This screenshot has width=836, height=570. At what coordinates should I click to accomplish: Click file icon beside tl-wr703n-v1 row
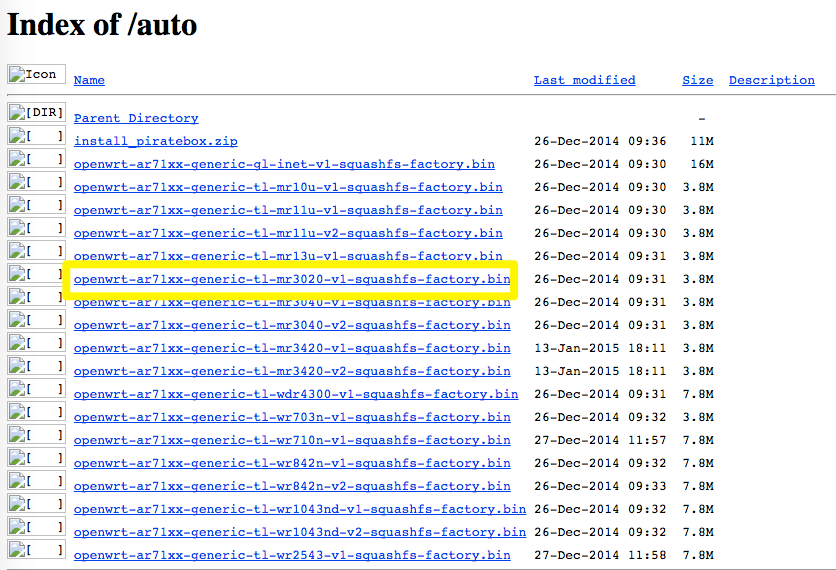pyautogui.click(x=36, y=411)
